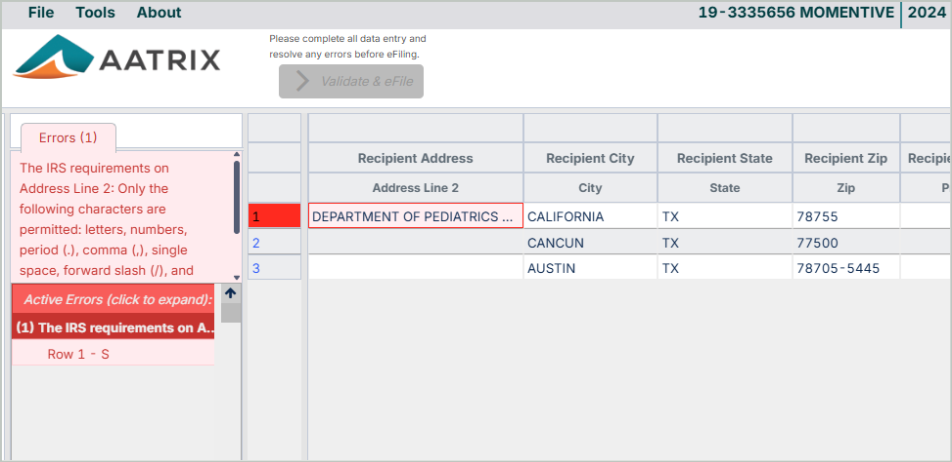Click the CANCUN city cell
Image resolution: width=952 pixels, height=462 pixels.
[589, 242]
